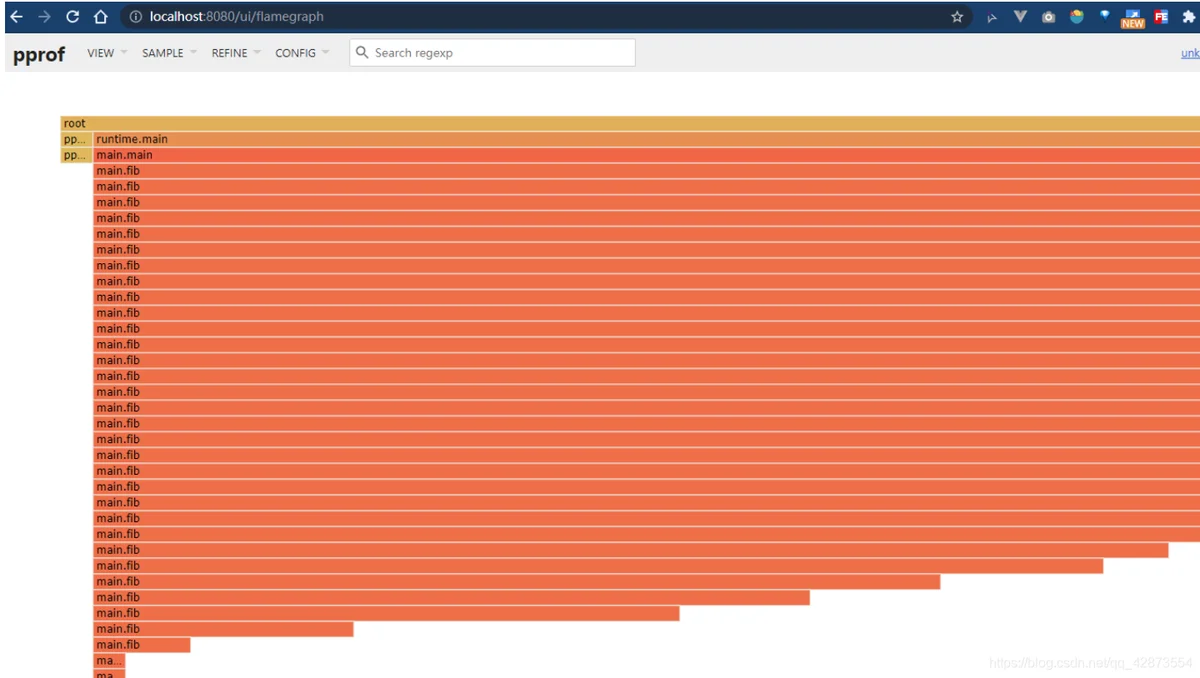The height and width of the screenshot is (678, 1200).
Task: Follow the unk link at top right
Action: 1190,53
